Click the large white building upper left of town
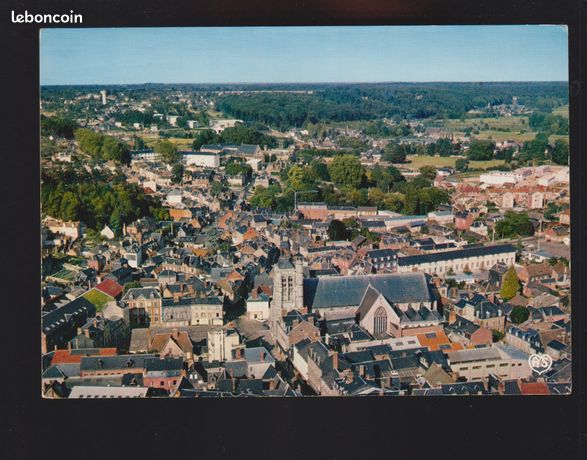Image resolution: width=587 pixels, height=460 pixels. [x=201, y=159]
